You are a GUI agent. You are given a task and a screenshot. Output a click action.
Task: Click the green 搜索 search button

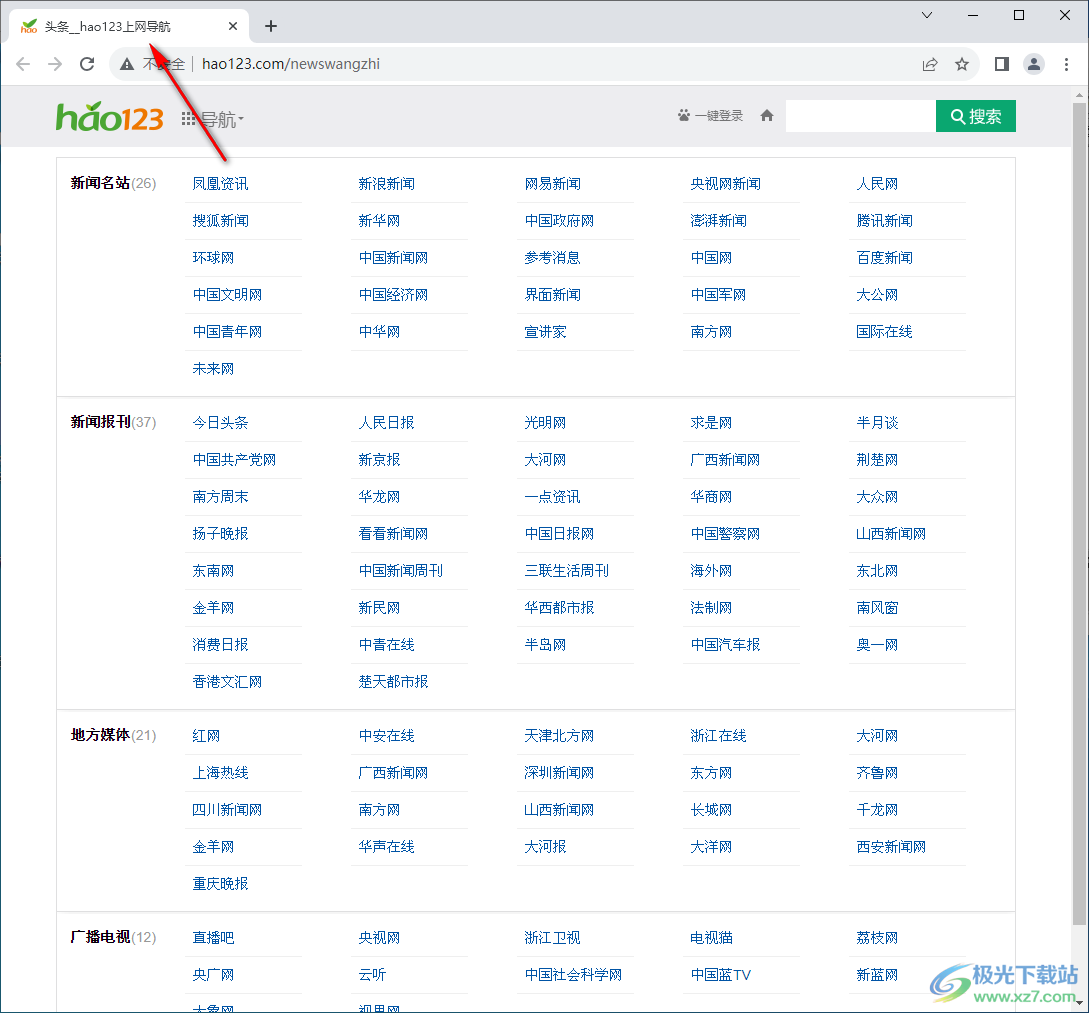pos(975,116)
